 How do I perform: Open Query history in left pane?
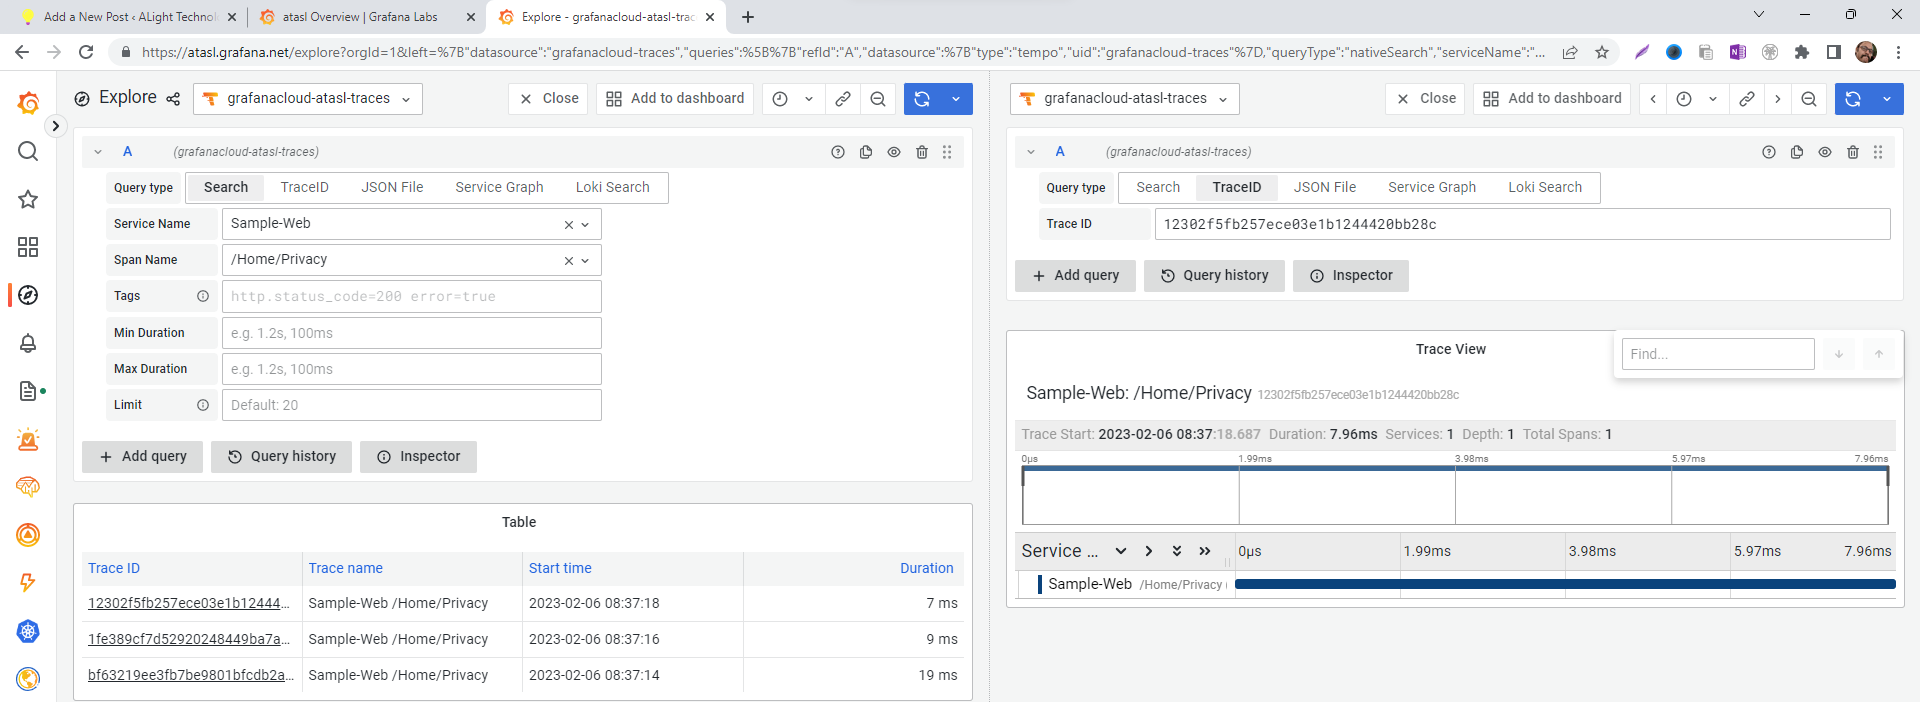pyautogui.click(x=282, y=457)
